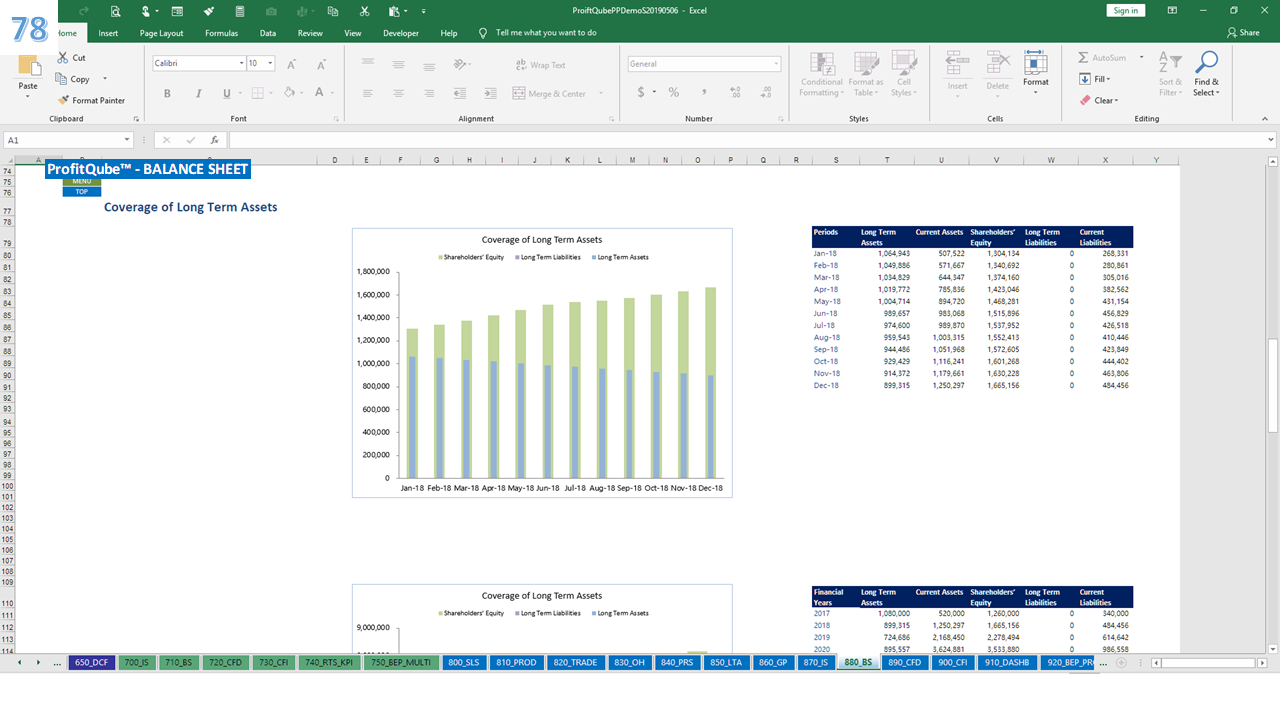Toggle Underline formatting

coord(227,93)
